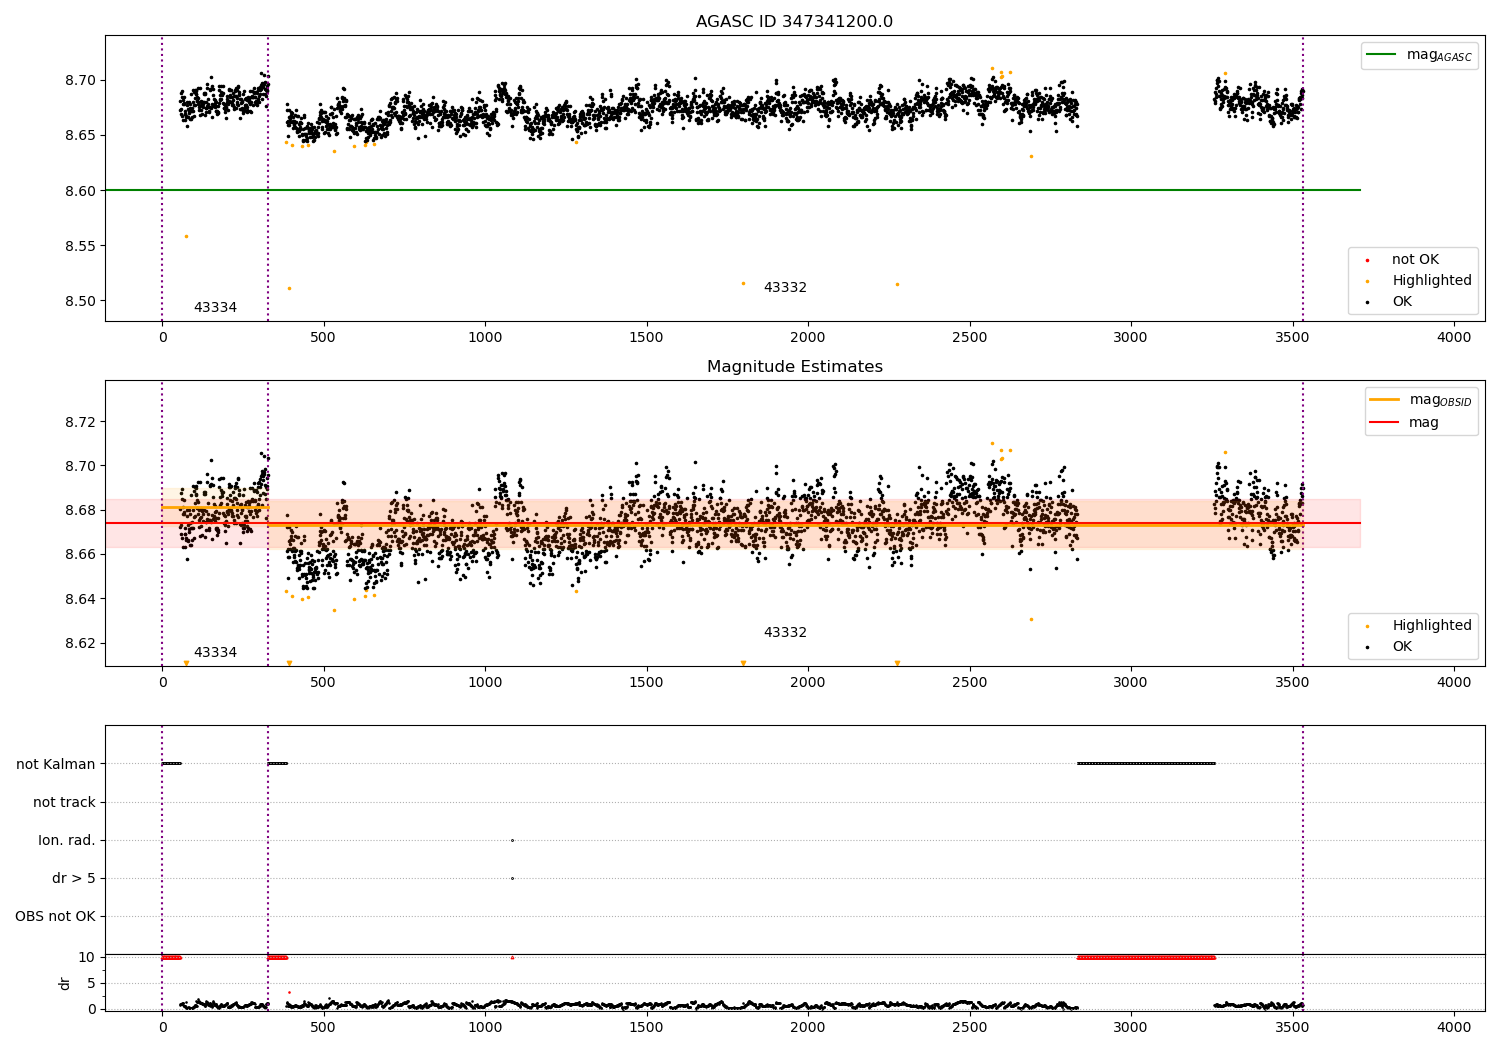Click the '10' tick on the dr axis
Viewport: 1500px width, 1050px height.
pos(87,957)
